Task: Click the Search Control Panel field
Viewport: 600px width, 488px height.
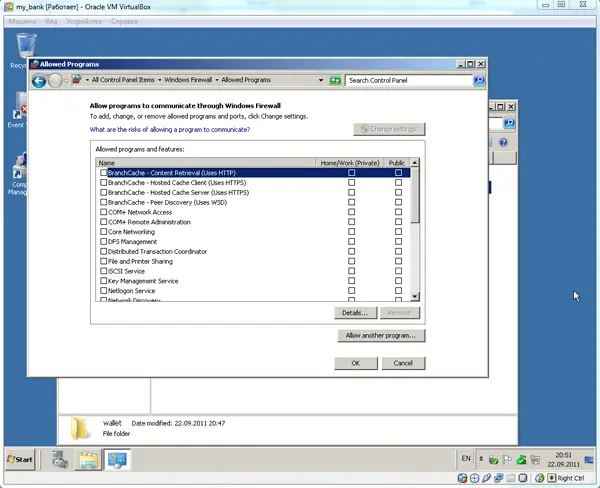Action: pyautogui.click(x=409, y=80)
